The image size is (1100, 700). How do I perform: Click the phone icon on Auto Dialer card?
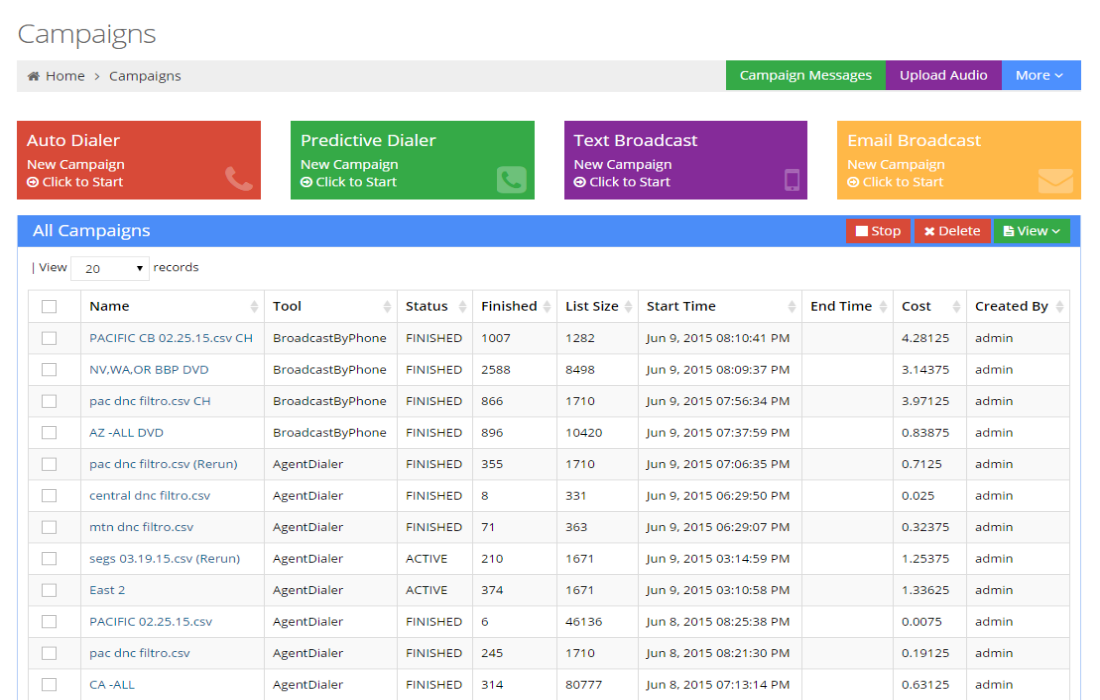coord(240,176)
